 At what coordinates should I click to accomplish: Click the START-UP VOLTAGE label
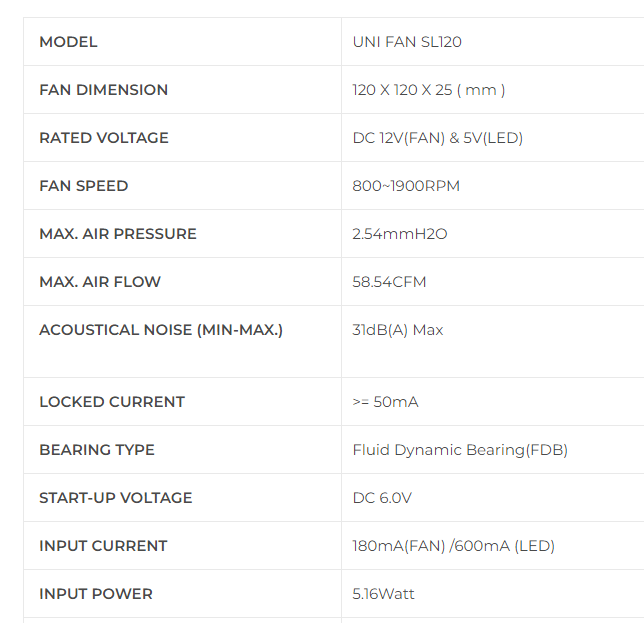[x=115, y=498]
